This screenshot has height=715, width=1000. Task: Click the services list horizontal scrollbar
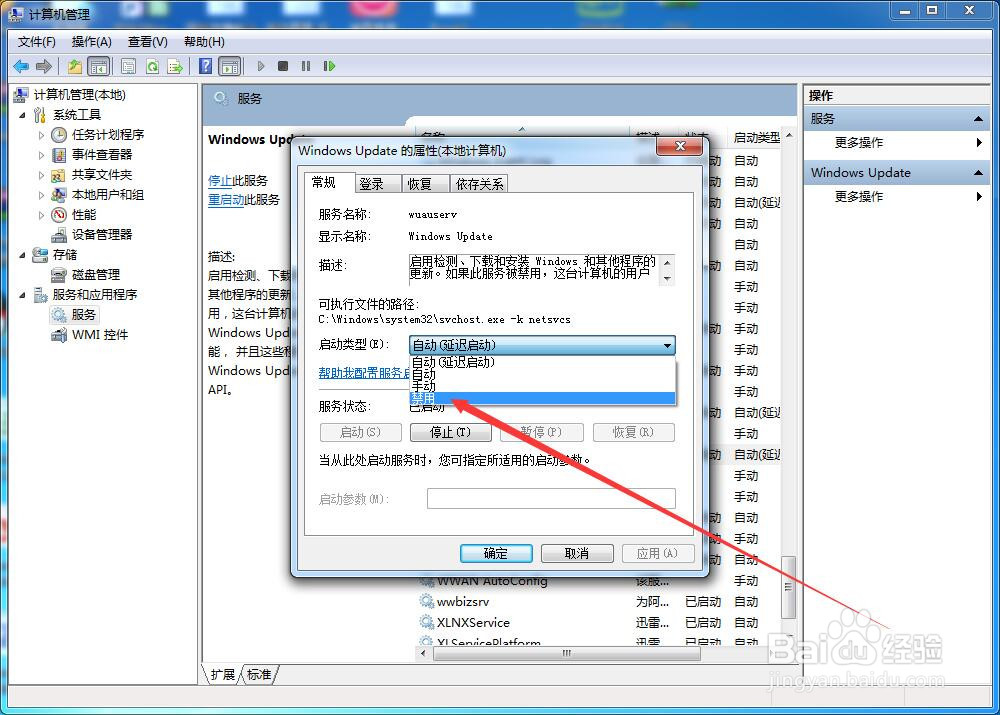(x=566, y=653)
